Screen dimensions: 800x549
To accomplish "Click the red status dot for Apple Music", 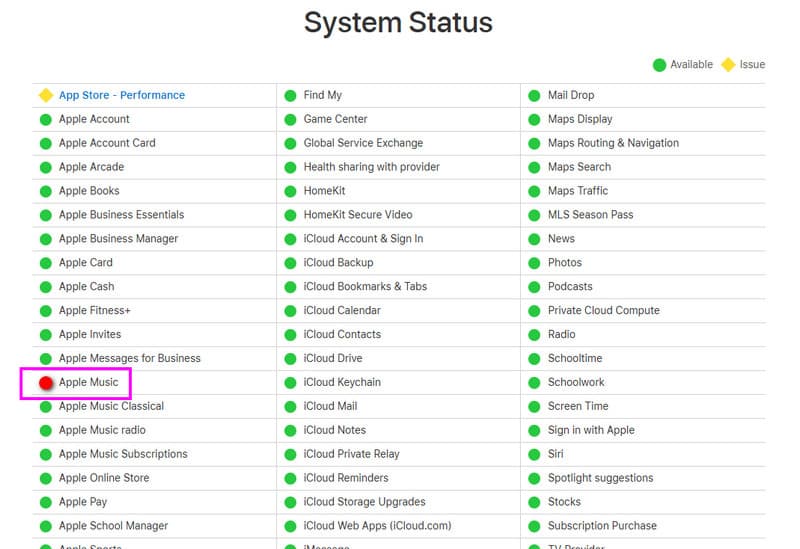I will 45,383.
